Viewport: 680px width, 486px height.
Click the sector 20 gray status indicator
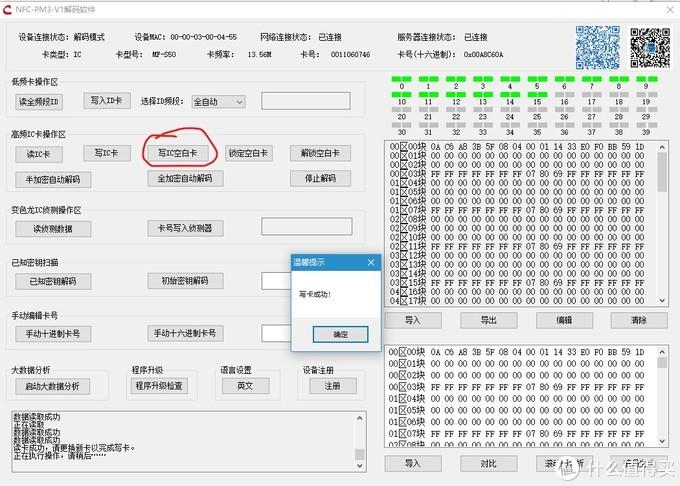pyautogui.click(x=402, y=110)
